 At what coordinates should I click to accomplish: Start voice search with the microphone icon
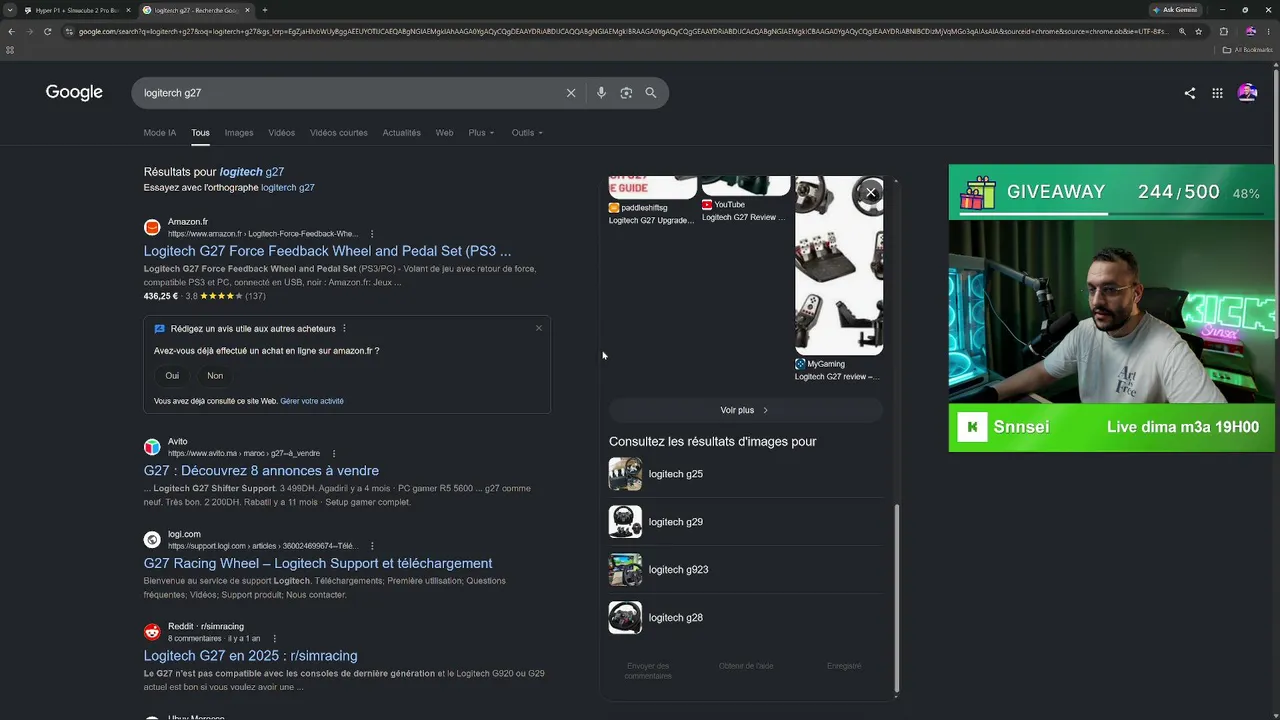click(601, 93)
